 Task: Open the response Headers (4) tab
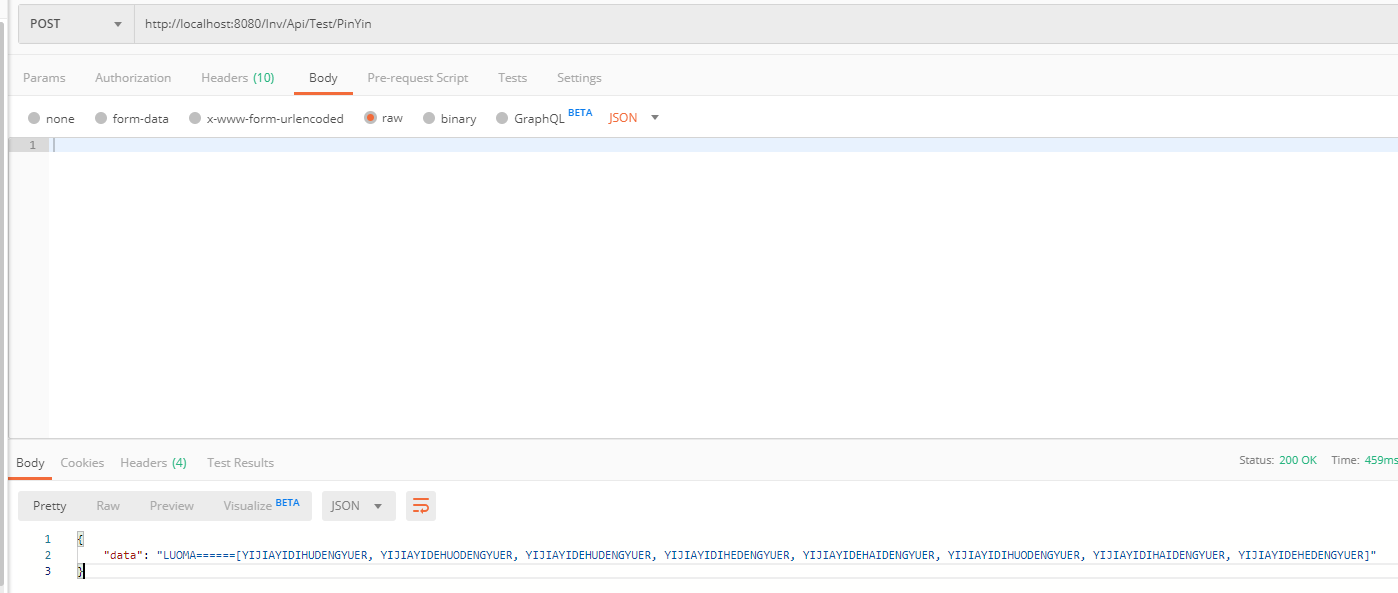(x=153, y=462)
